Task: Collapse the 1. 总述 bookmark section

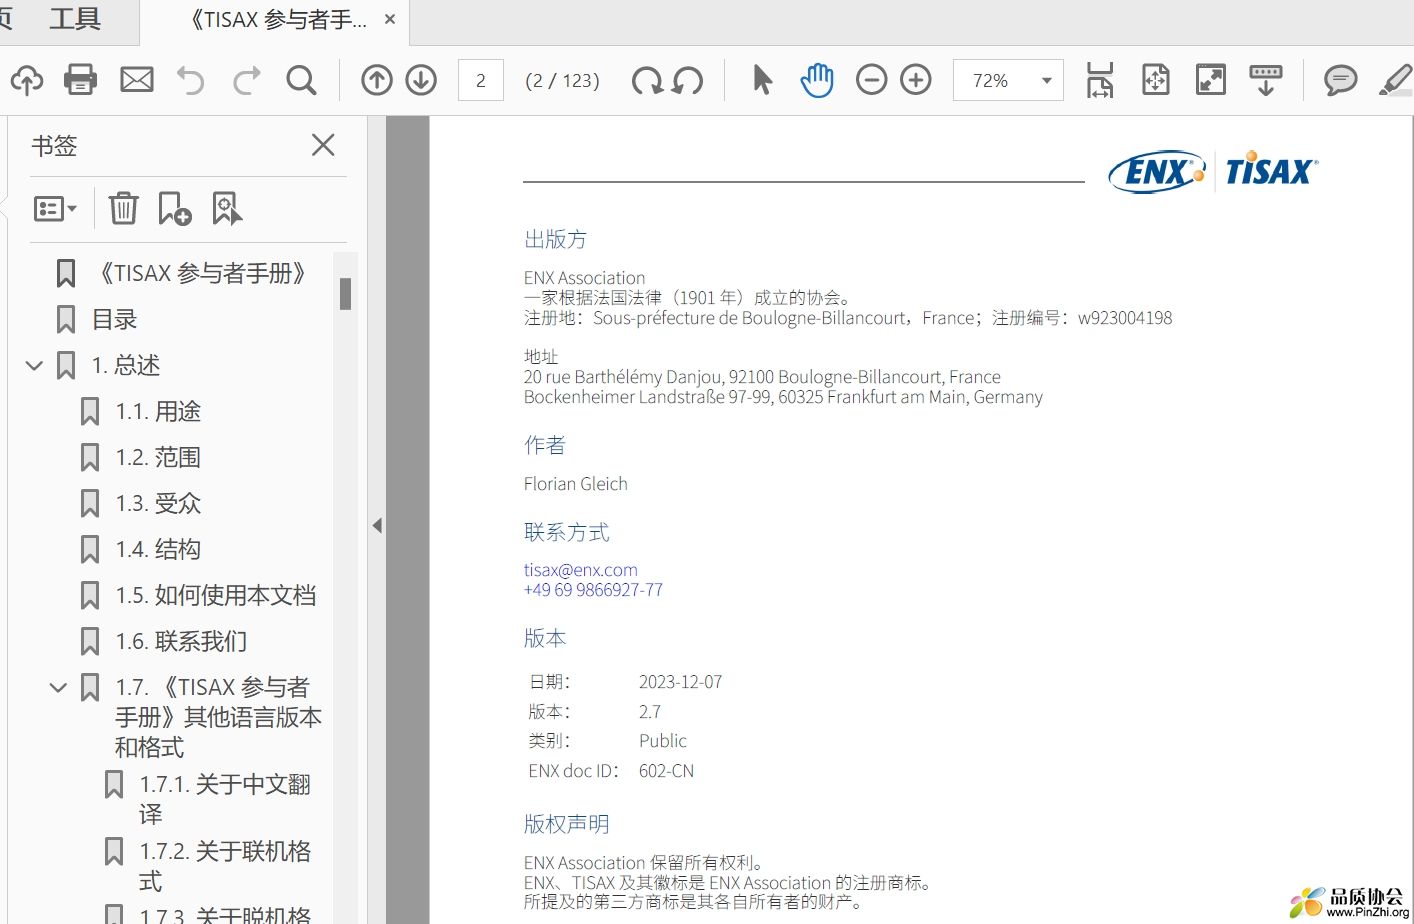Action: 34,365
